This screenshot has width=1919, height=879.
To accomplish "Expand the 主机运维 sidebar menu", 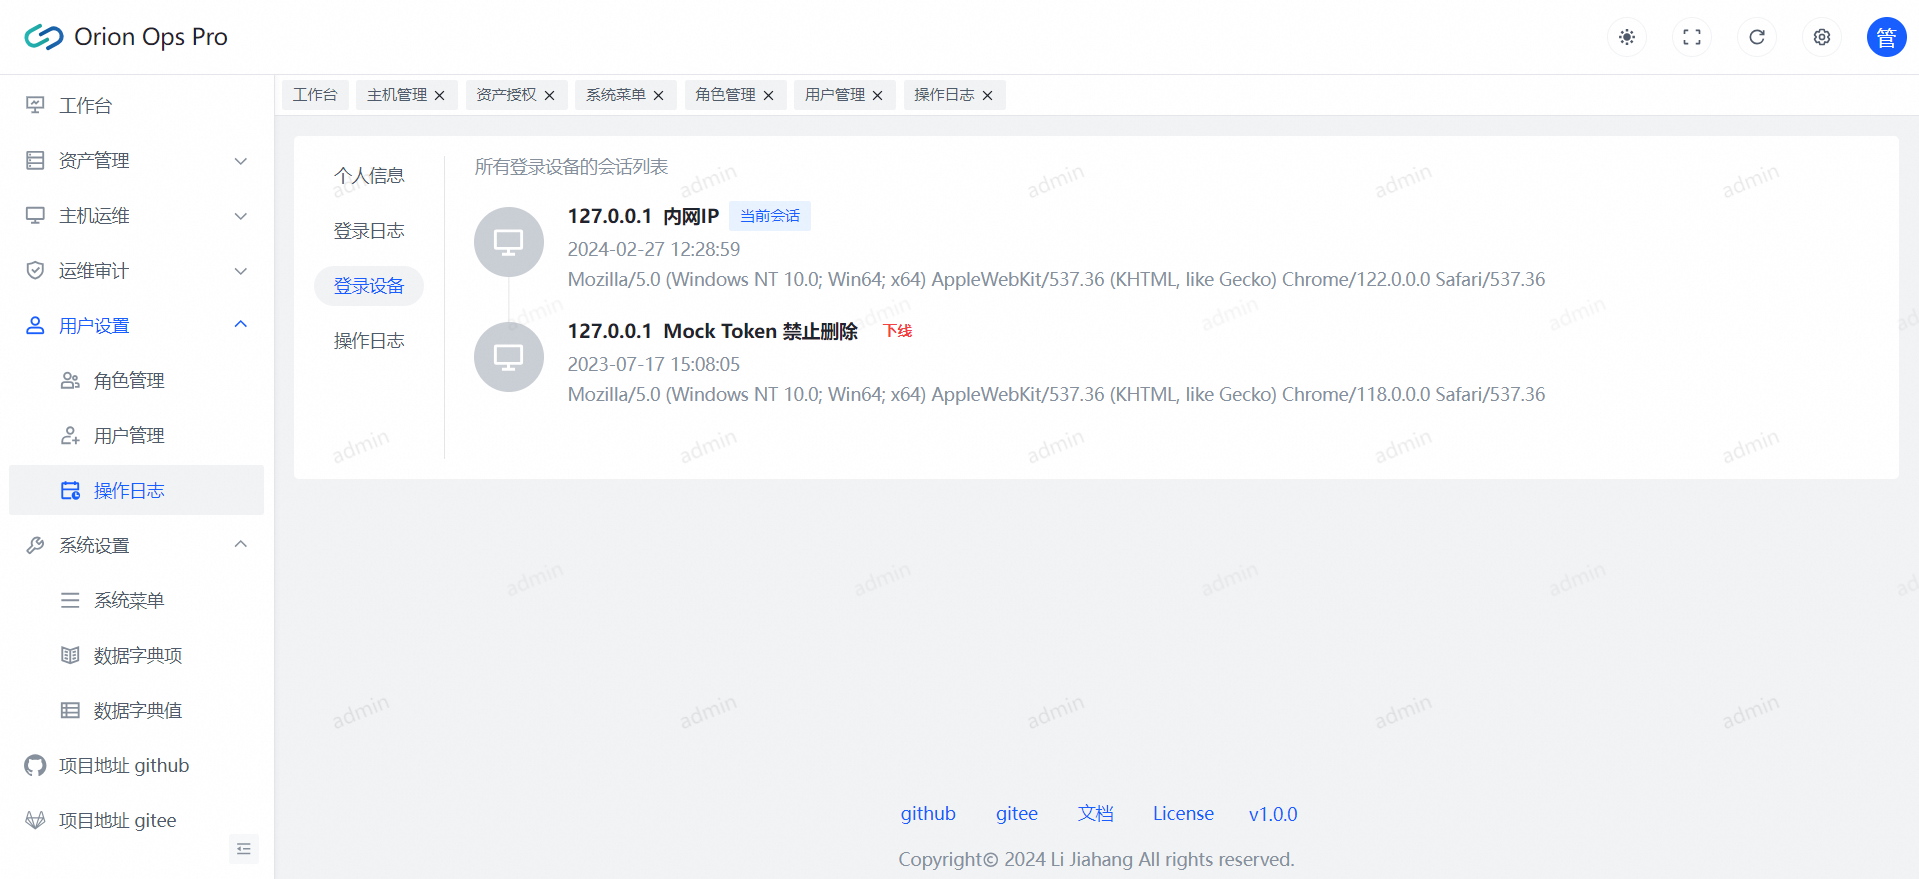I will (x=136, y=215).
